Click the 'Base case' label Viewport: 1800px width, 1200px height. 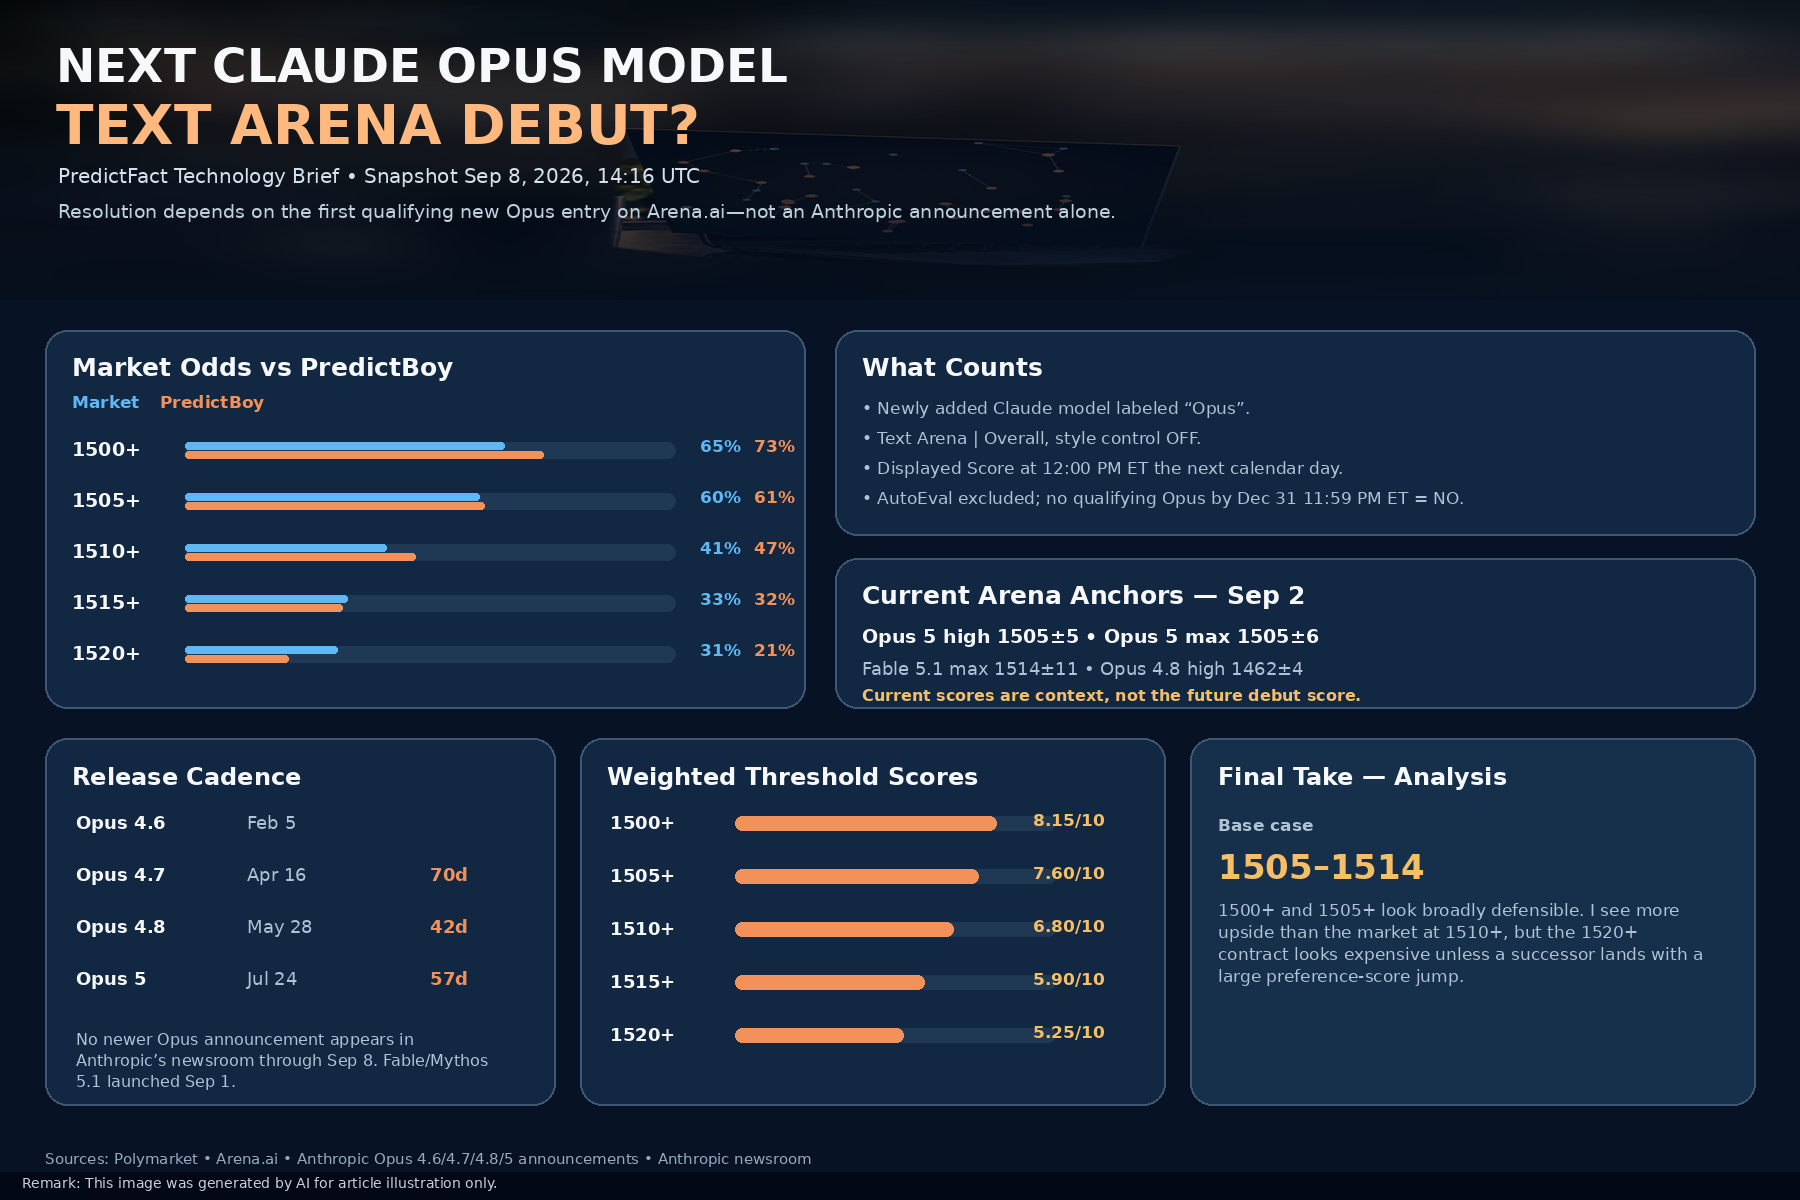[1265, 825]
